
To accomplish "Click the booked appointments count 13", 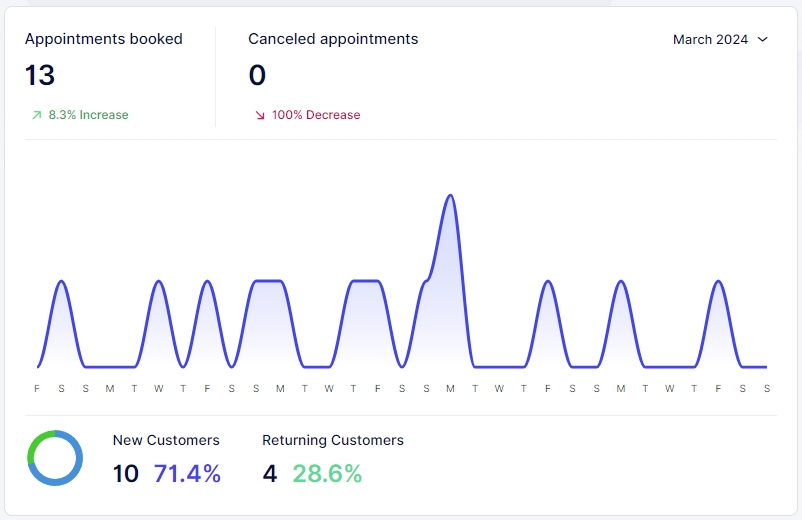I will coord(40,76).
